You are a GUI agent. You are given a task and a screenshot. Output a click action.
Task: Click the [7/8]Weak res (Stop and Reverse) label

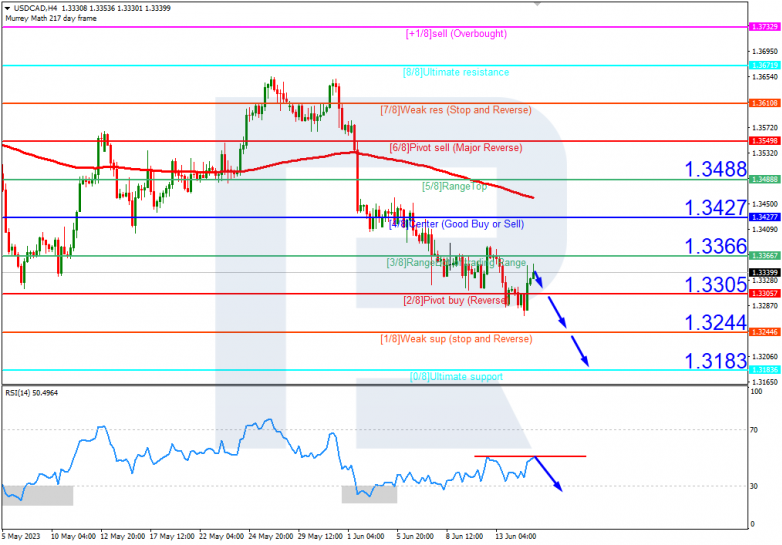pyautogui.click(x=456, y=110)
